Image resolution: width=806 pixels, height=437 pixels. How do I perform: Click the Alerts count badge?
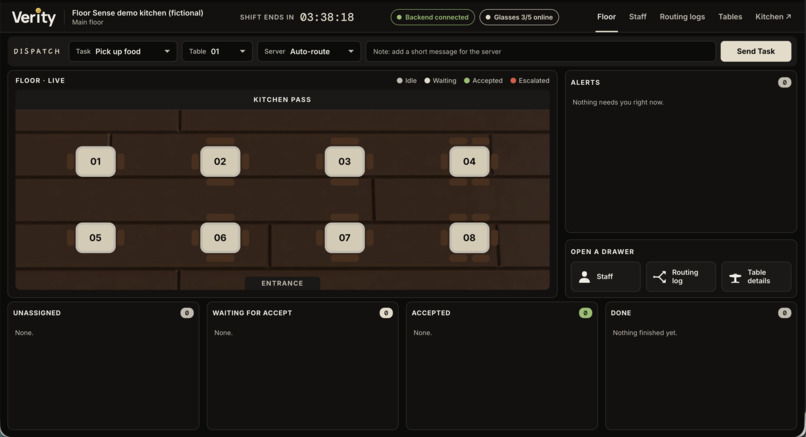pyautogui.click(x=784, y=82)
